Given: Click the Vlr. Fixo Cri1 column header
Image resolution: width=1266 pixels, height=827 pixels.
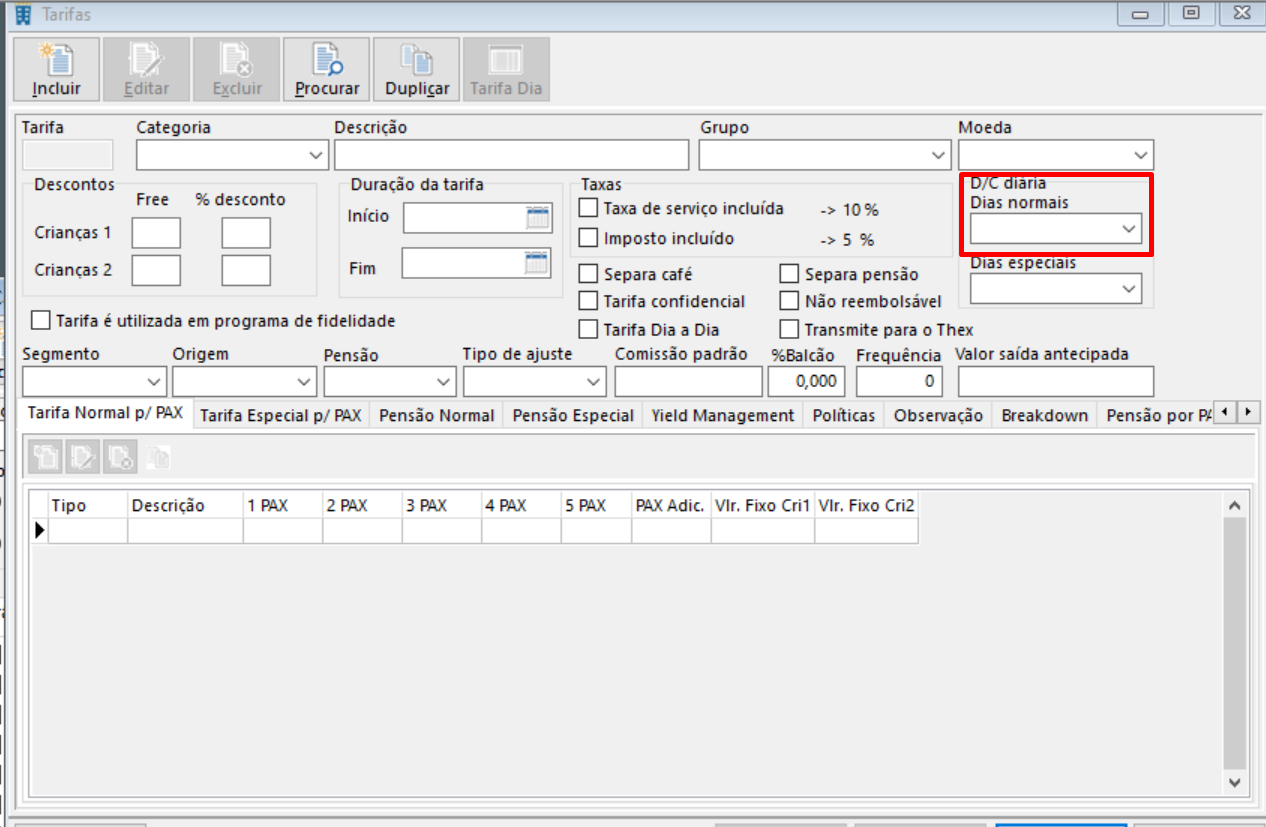Looking at the screenshot, I should (x=763, y=506).
